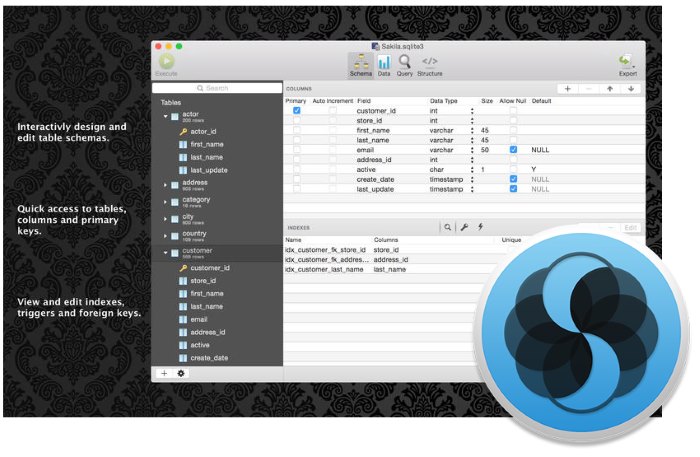
Task: Click the actor table icon
Action: point(175,117)
